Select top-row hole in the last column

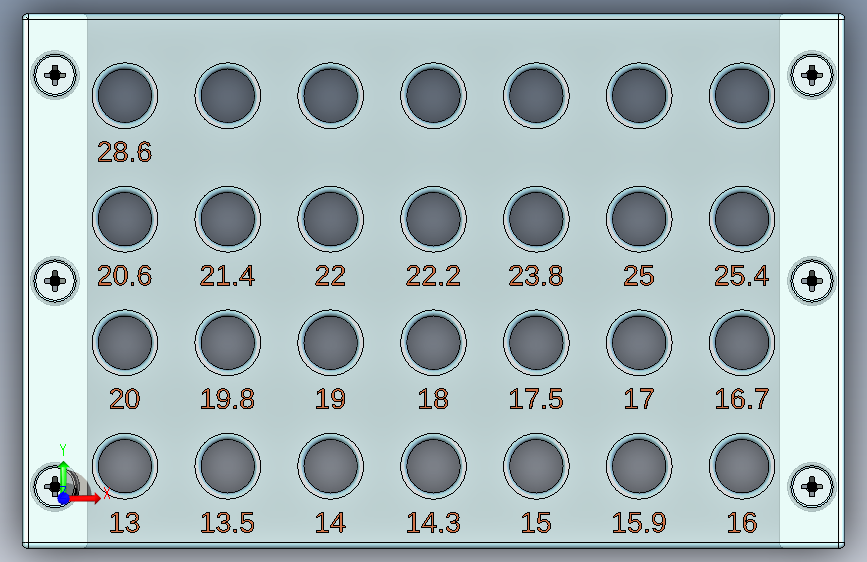tap(742, 96)
